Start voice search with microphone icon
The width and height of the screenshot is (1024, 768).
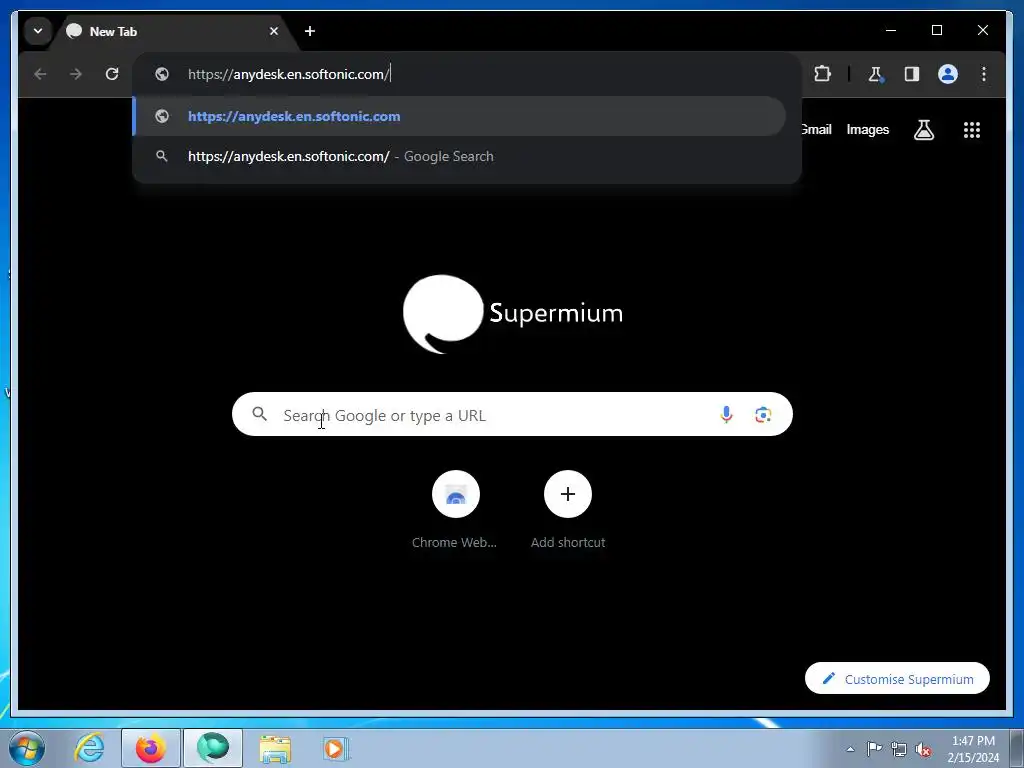726,414
